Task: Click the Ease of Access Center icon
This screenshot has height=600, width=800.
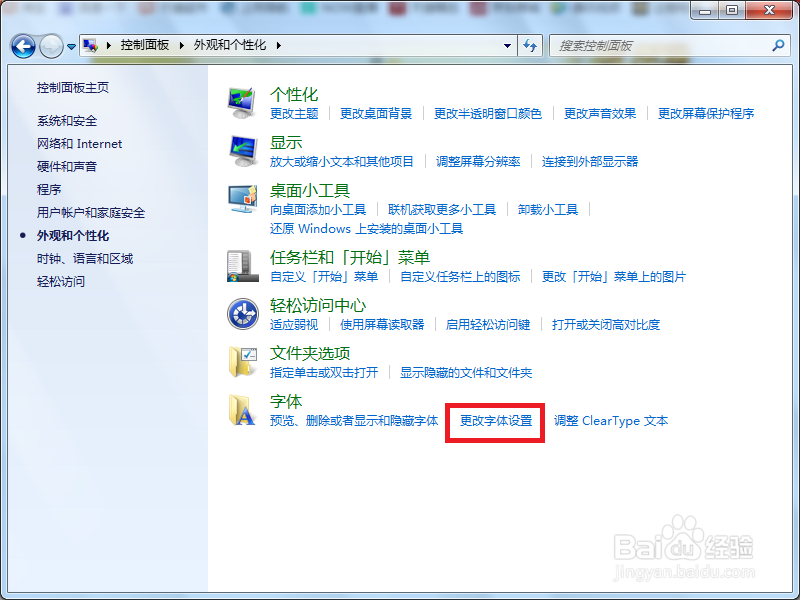Action: pos(242,314)
